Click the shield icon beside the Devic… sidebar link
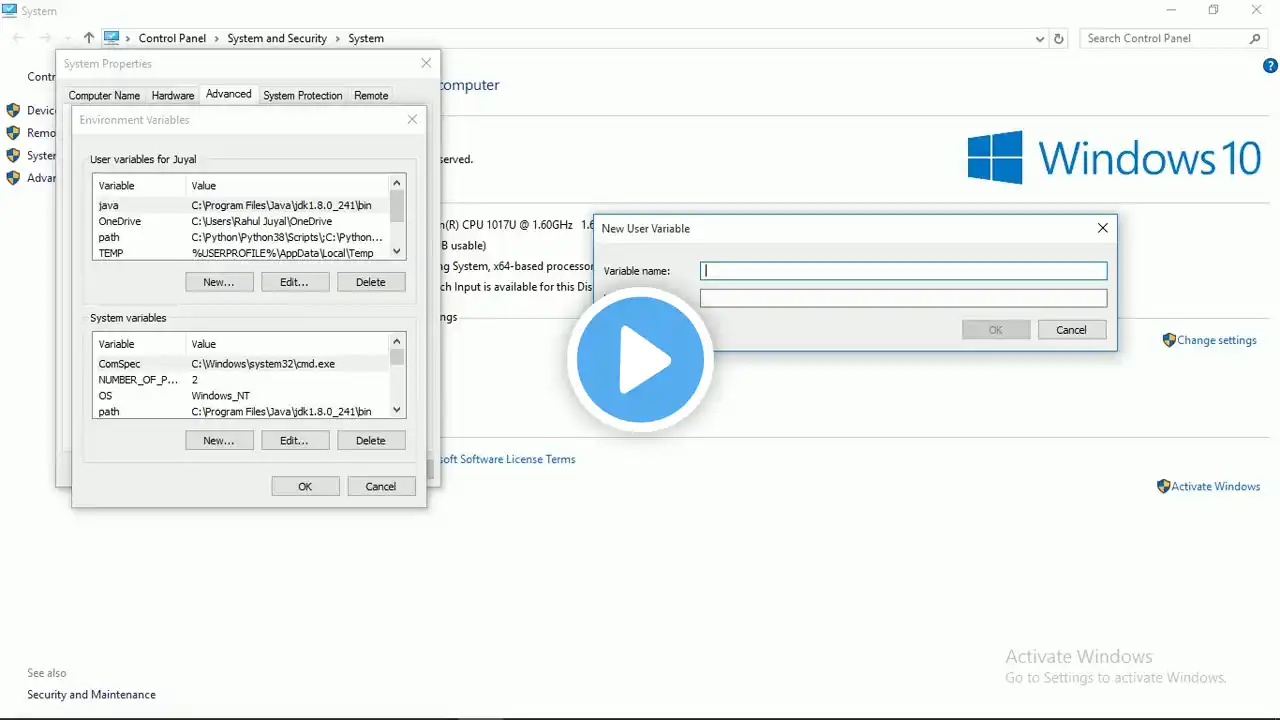The image size is (1280, 720). coord(13,110)
